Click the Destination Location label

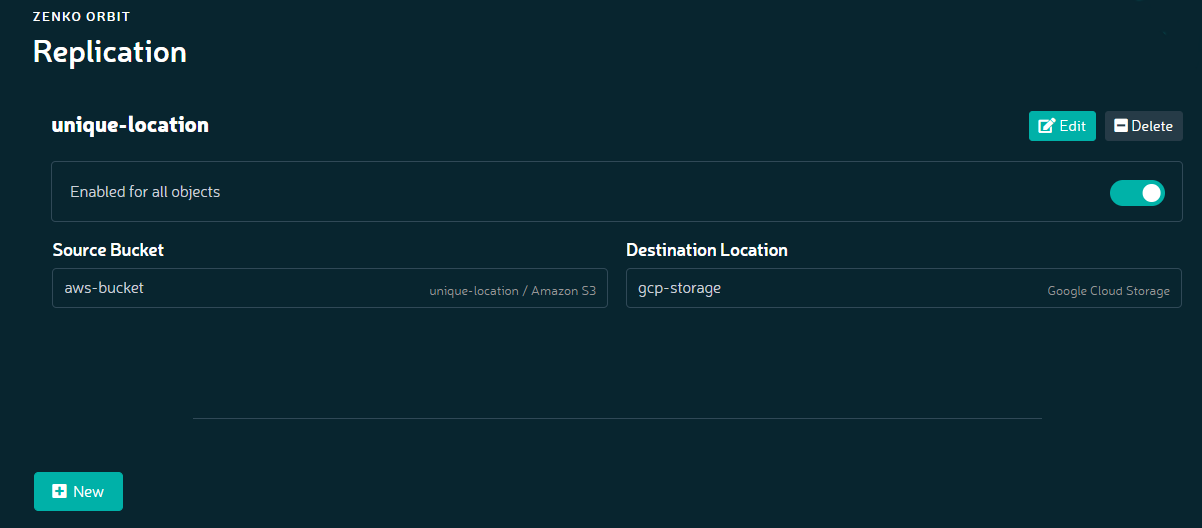[706, 250]
